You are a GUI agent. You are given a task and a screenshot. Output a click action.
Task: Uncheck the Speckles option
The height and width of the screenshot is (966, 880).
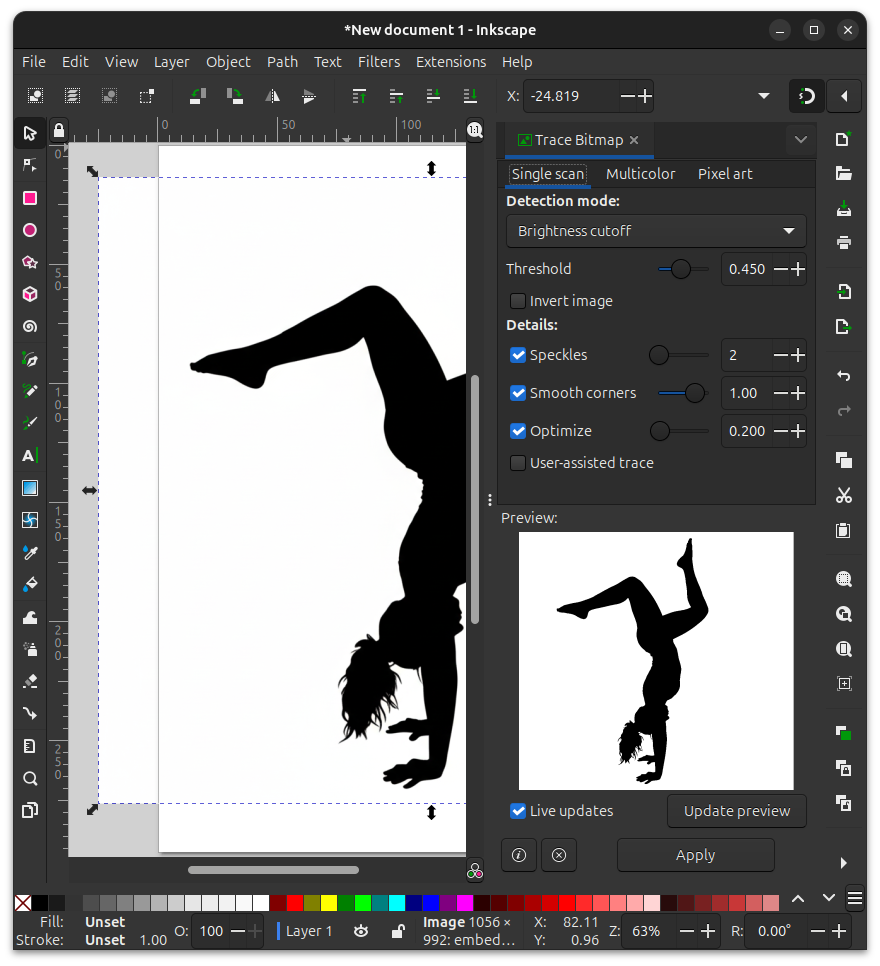(518, 355)
